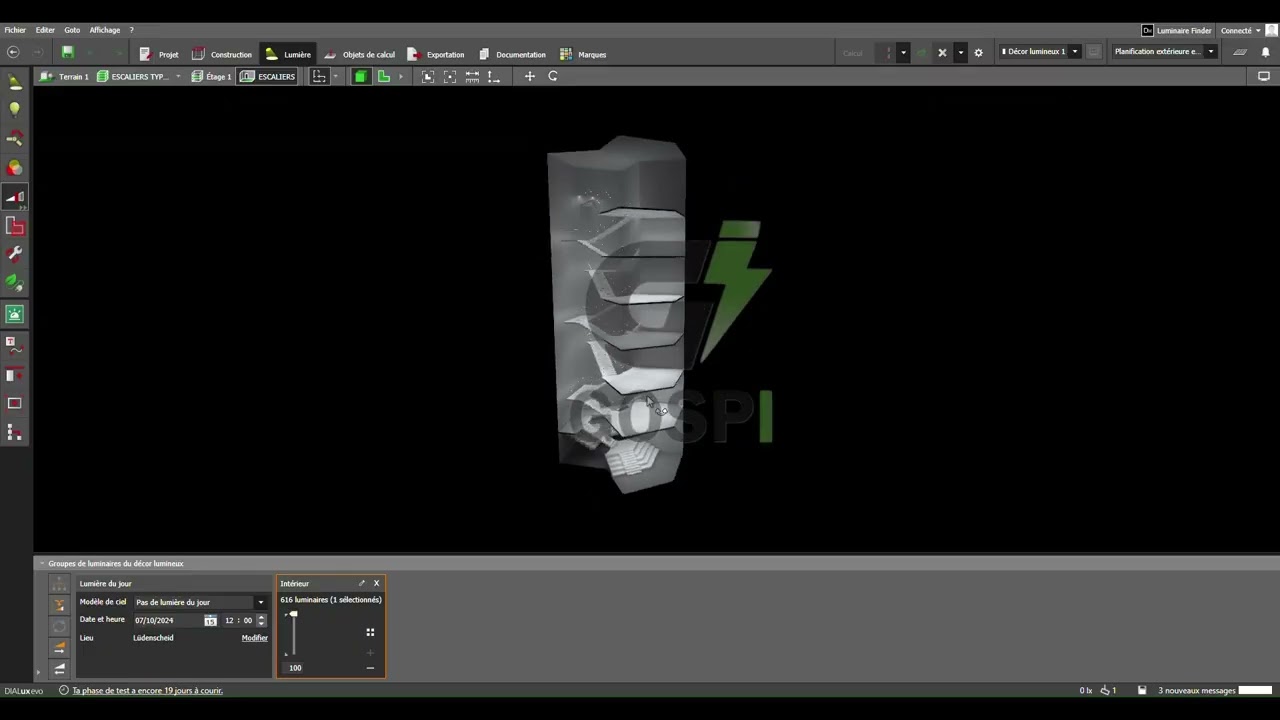Screen dimensions: 1280x720
Task: Toggle the green L-shaped view icon
Action: point(383,76)
